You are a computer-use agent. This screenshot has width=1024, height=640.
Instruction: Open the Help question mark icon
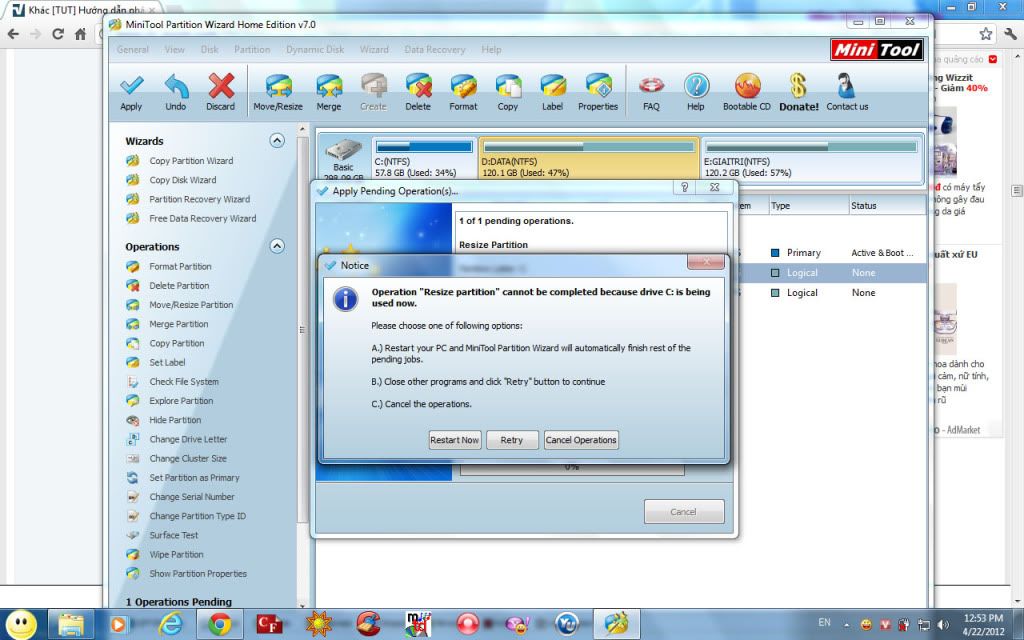point(696,86)
